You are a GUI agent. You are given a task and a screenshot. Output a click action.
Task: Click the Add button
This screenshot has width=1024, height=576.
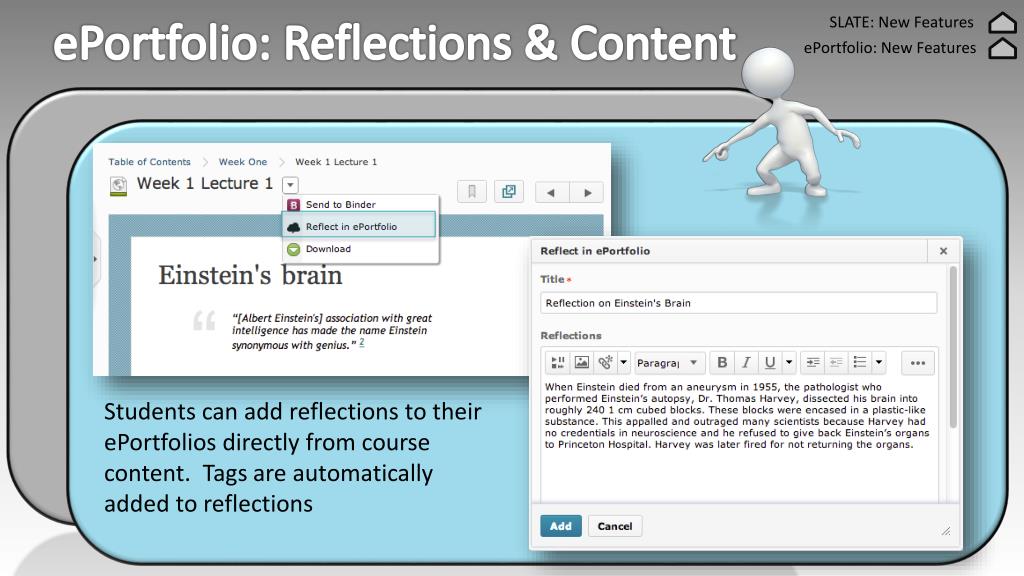click(560, 526)
